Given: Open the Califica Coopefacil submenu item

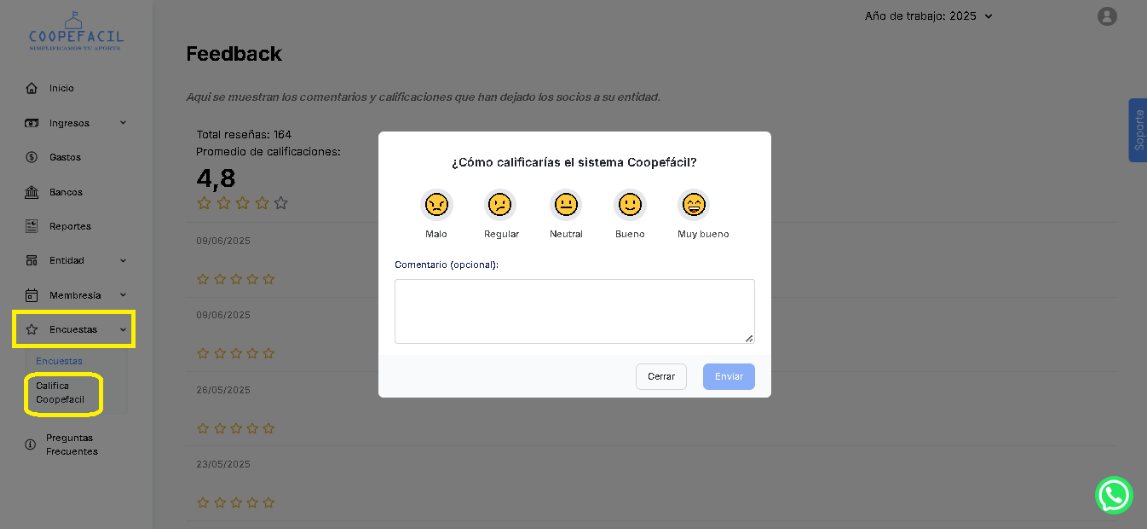Looking at the screenshot, I should (x=60, y=392).
